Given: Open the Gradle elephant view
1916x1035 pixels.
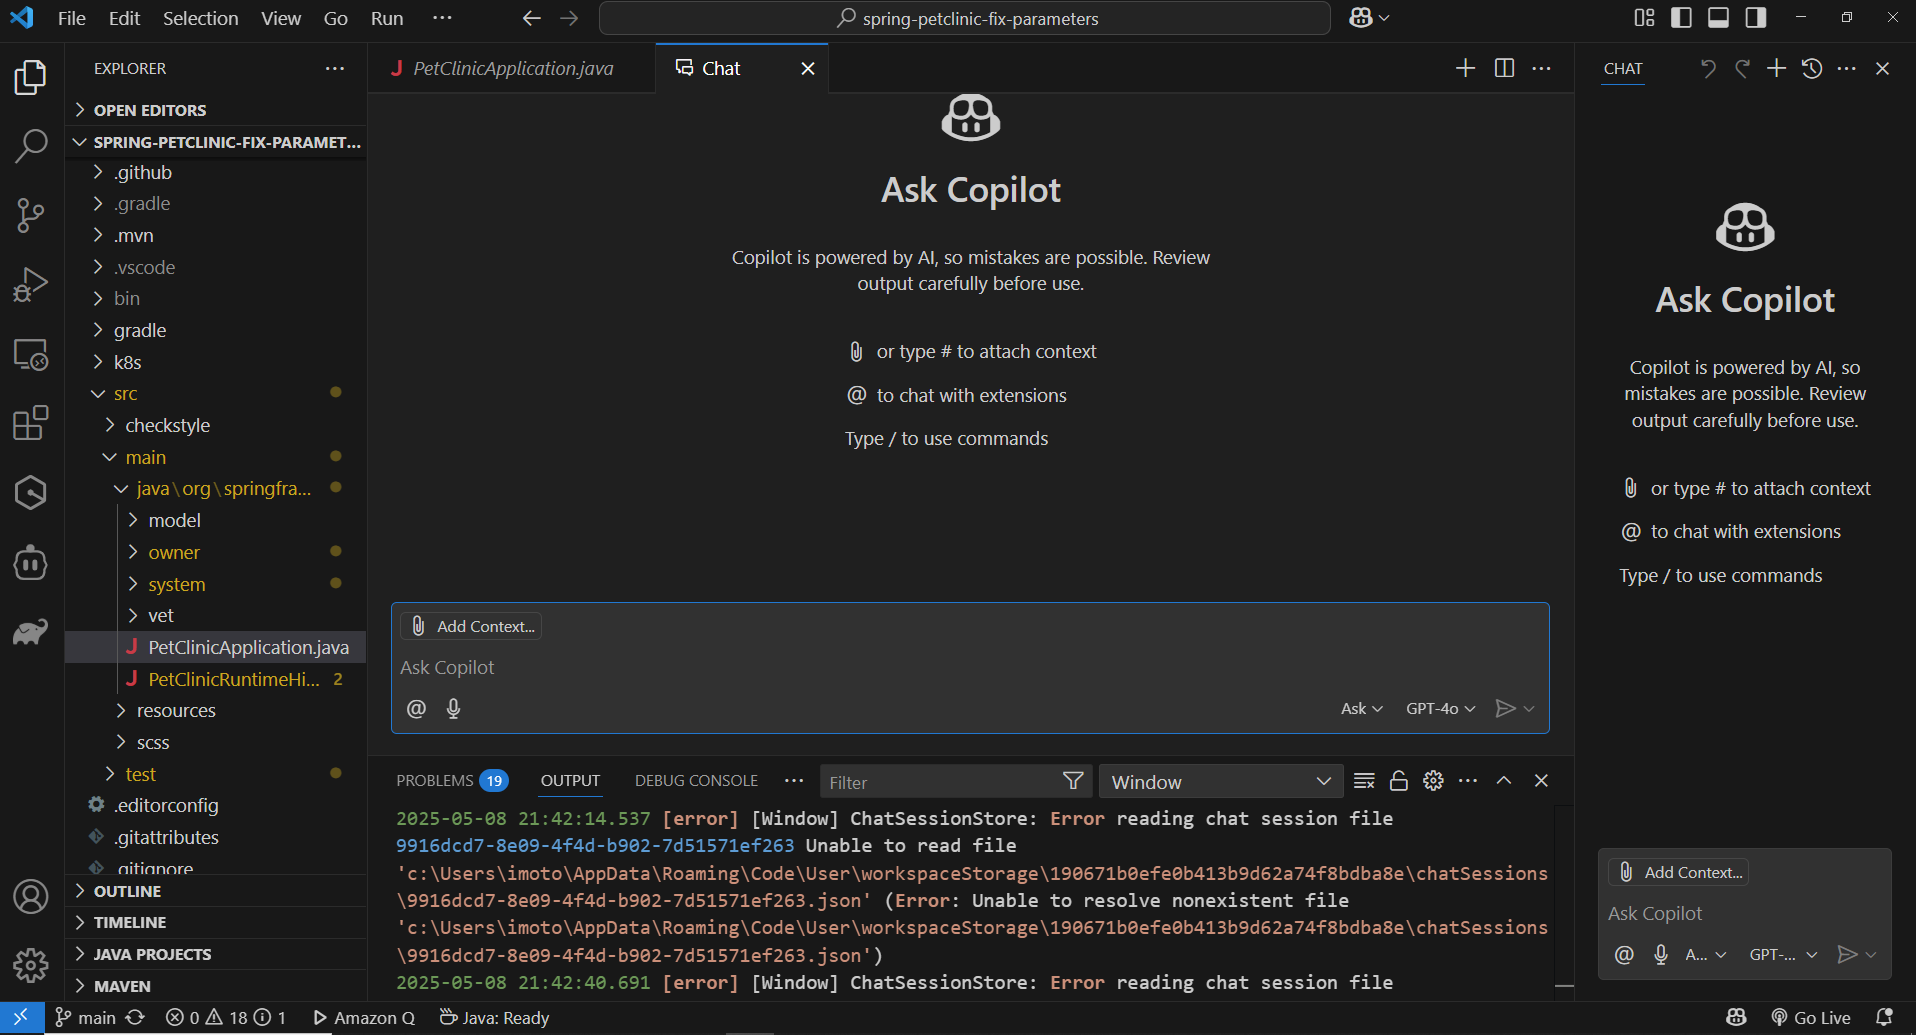Looking at the screenshot, I should pyautogui.click(x=31, y=632).
